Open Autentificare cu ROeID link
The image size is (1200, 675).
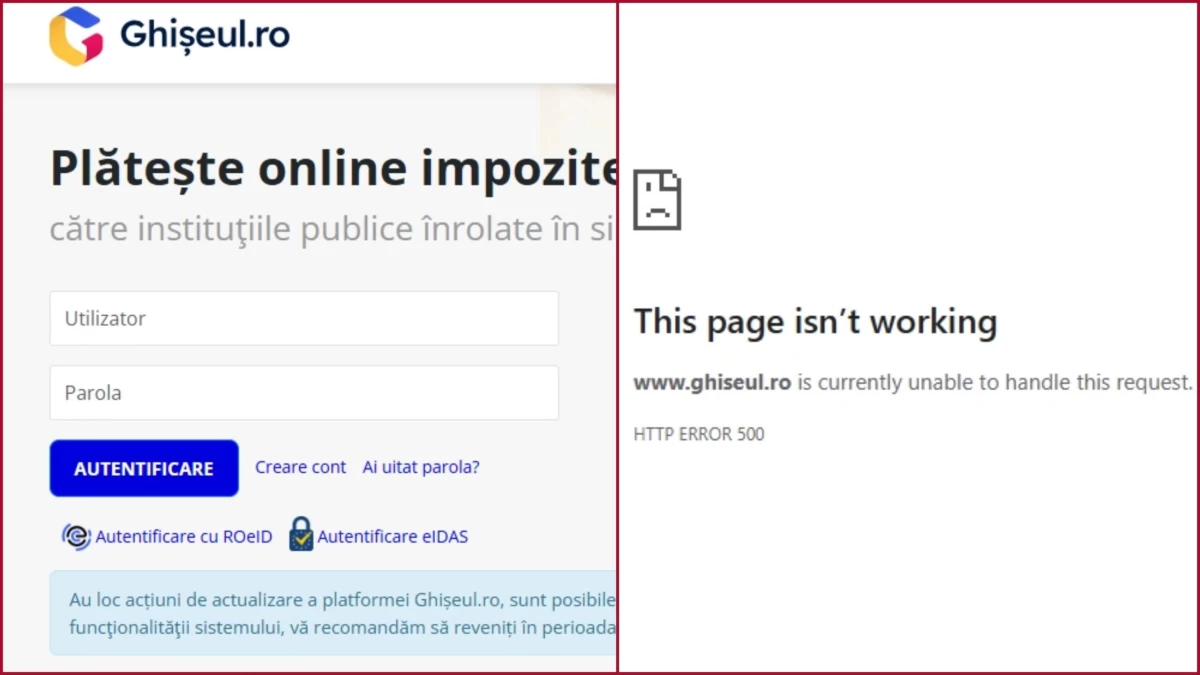coord(184,537)
